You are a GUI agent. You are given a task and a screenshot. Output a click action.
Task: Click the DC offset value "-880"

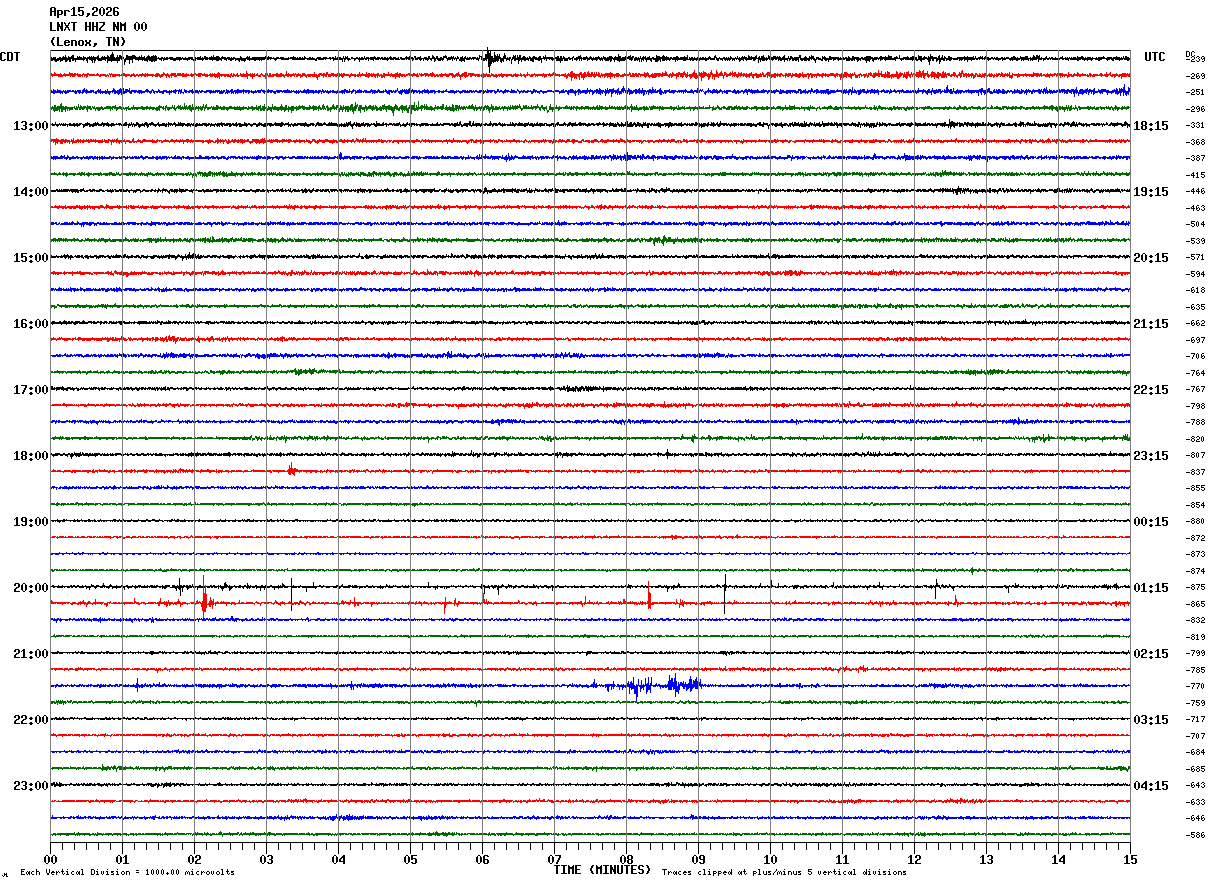click(1195, 521)
